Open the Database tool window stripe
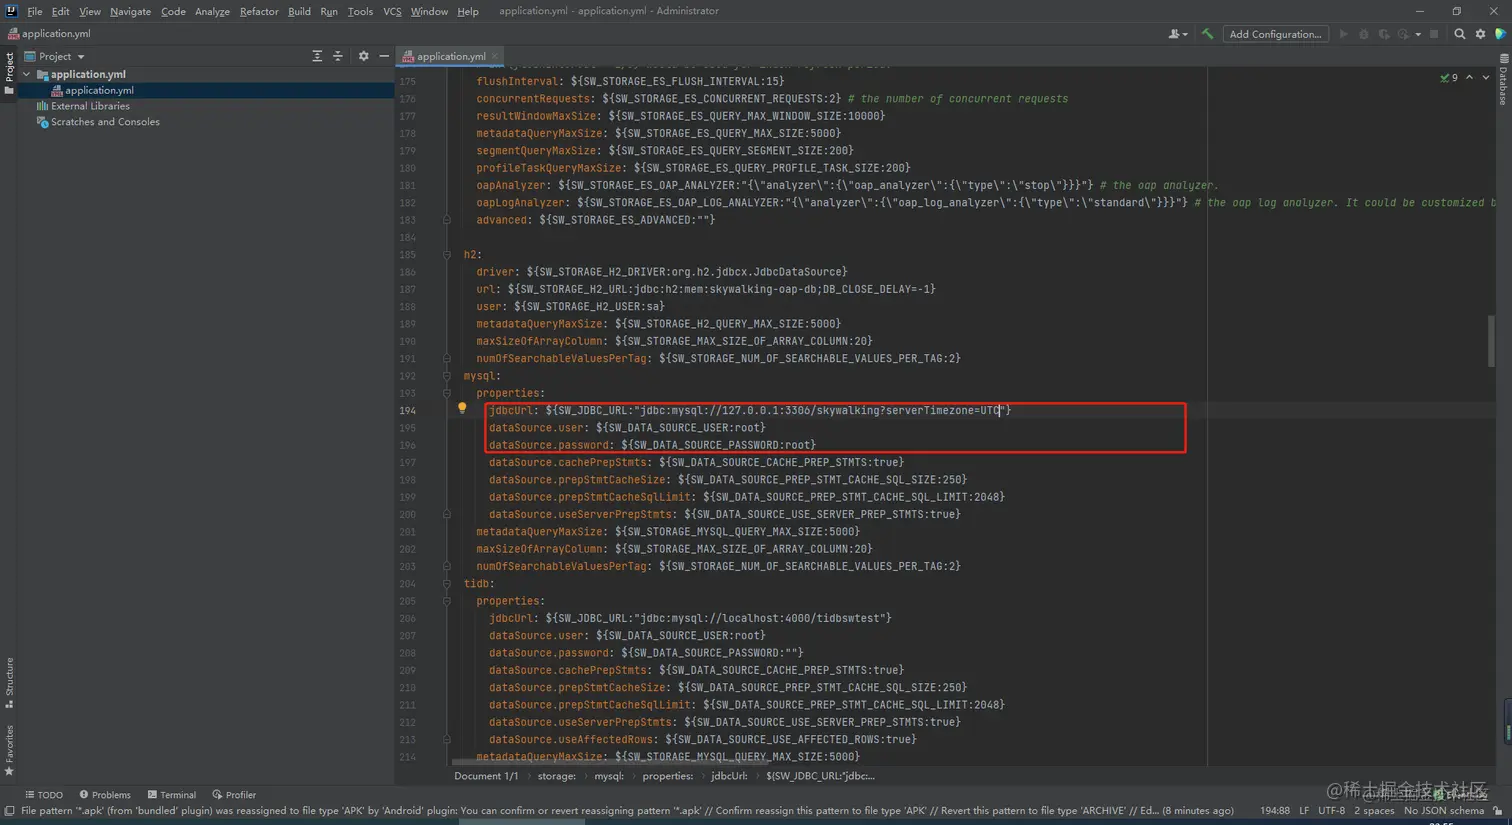The image size is (1512, 825). point(1503,80)
